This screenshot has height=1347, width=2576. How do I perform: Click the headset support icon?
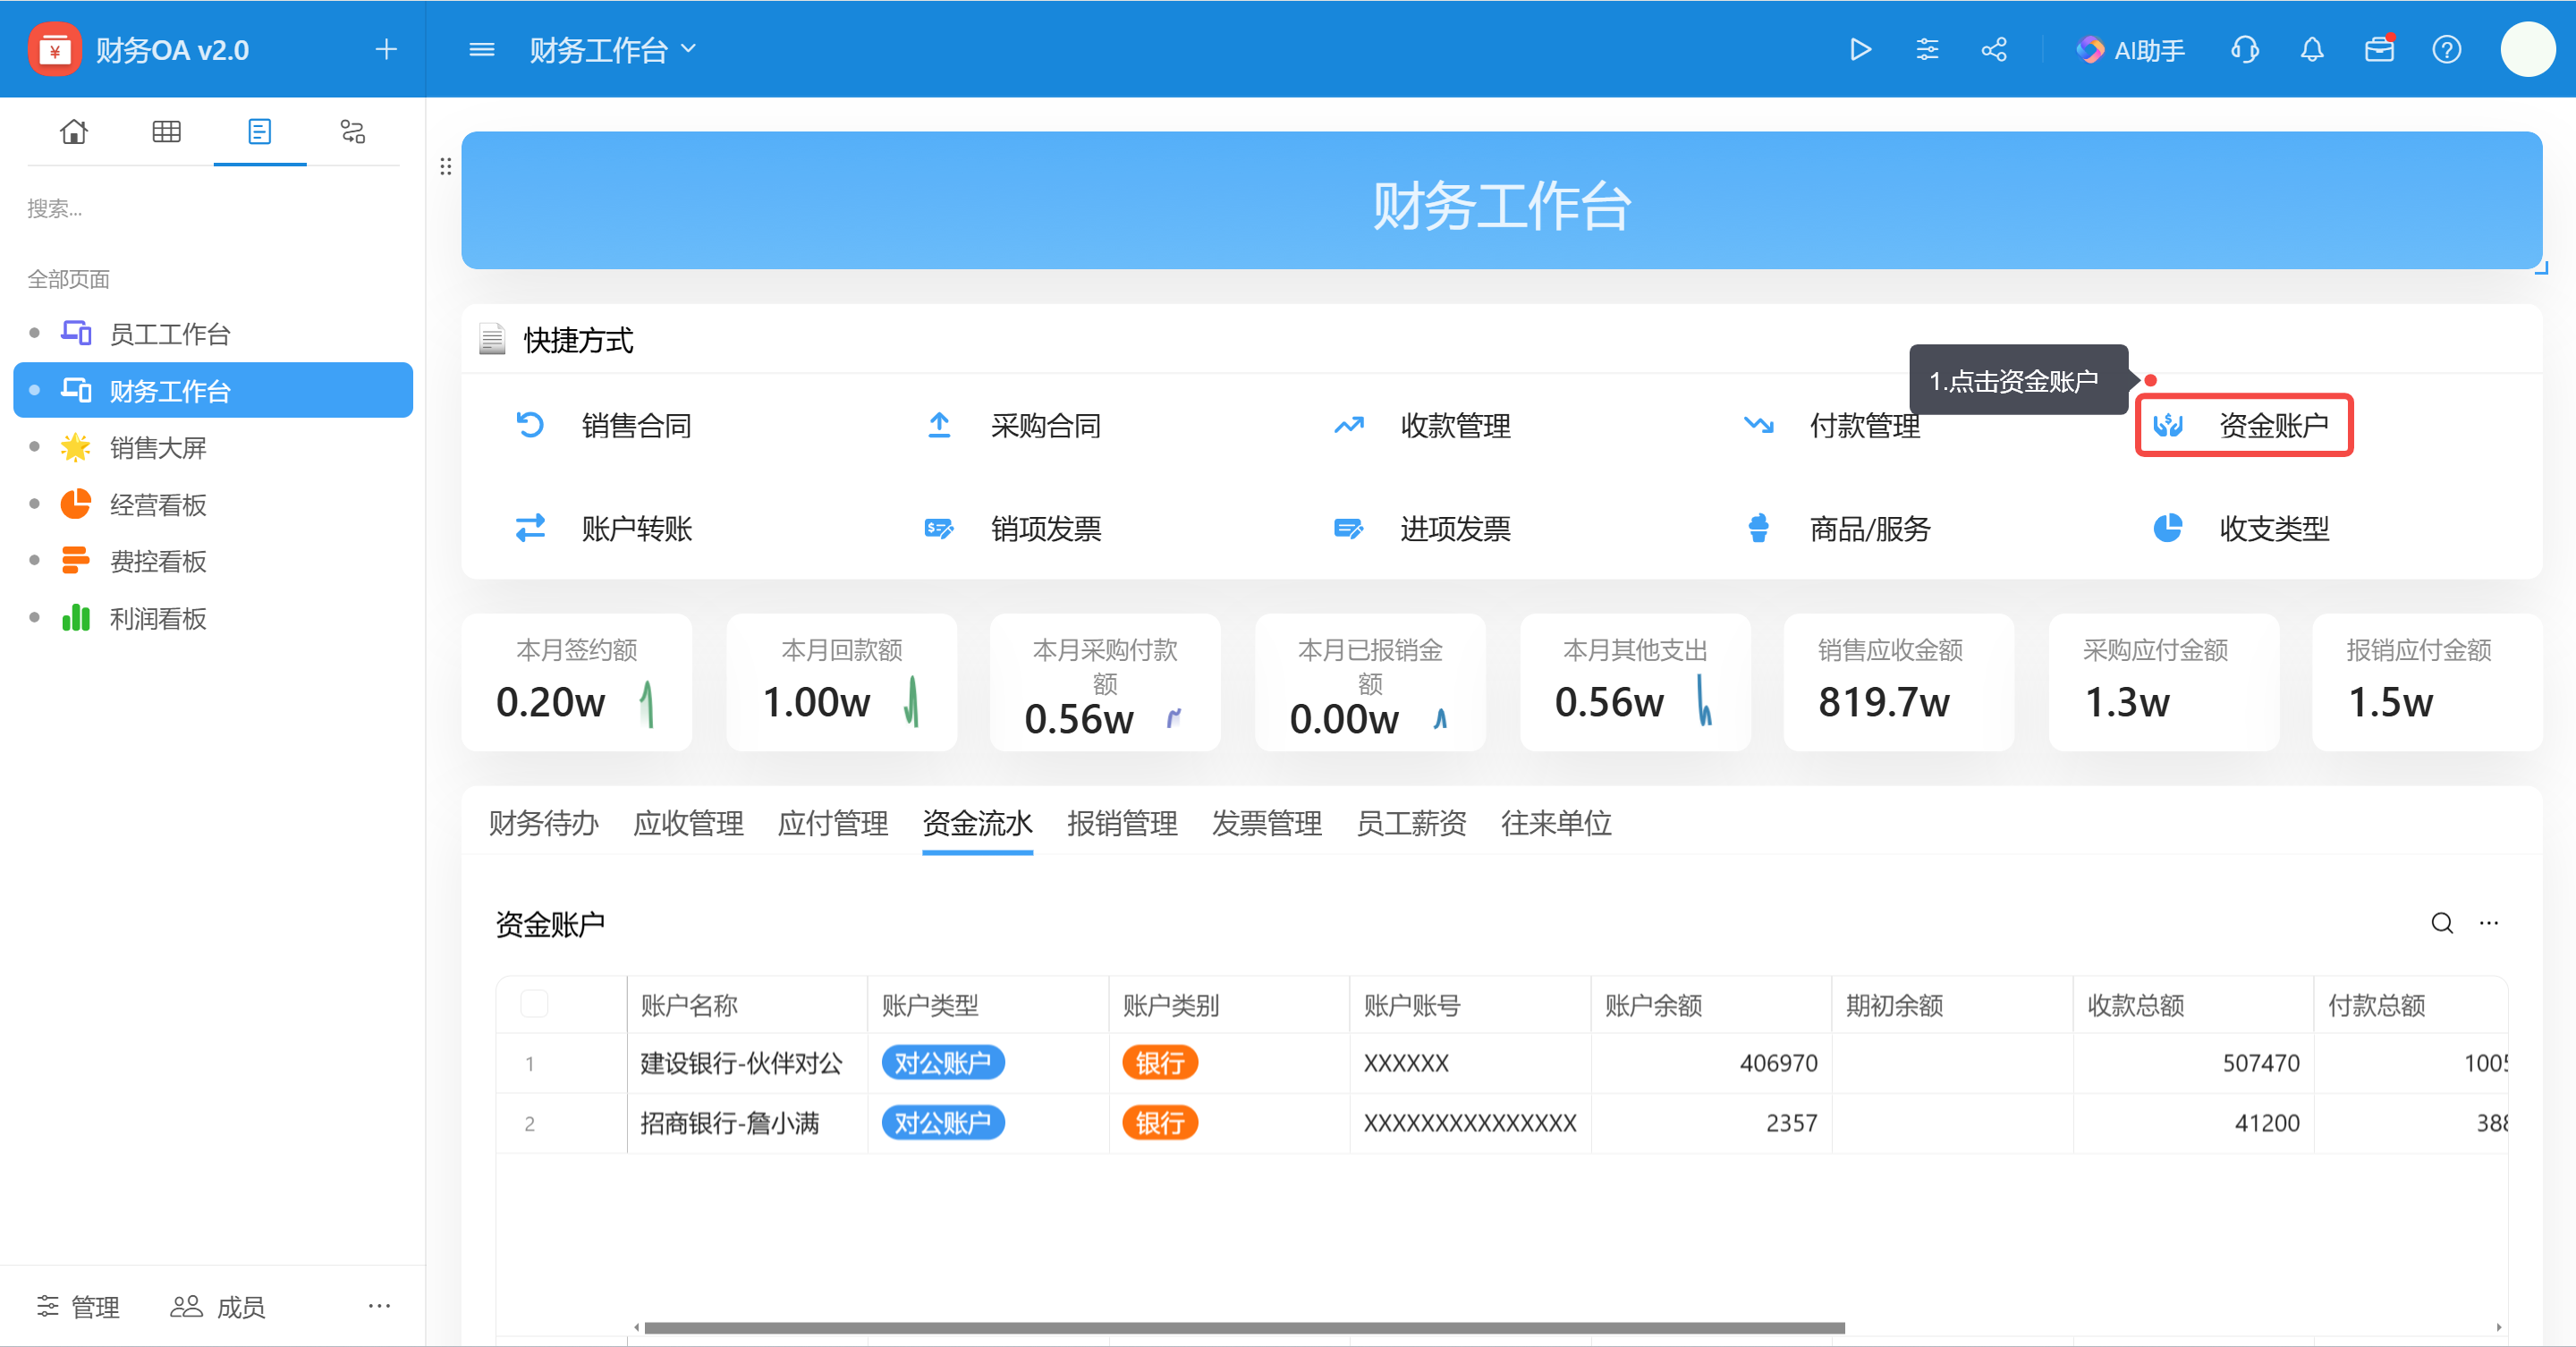[2244, 49]
